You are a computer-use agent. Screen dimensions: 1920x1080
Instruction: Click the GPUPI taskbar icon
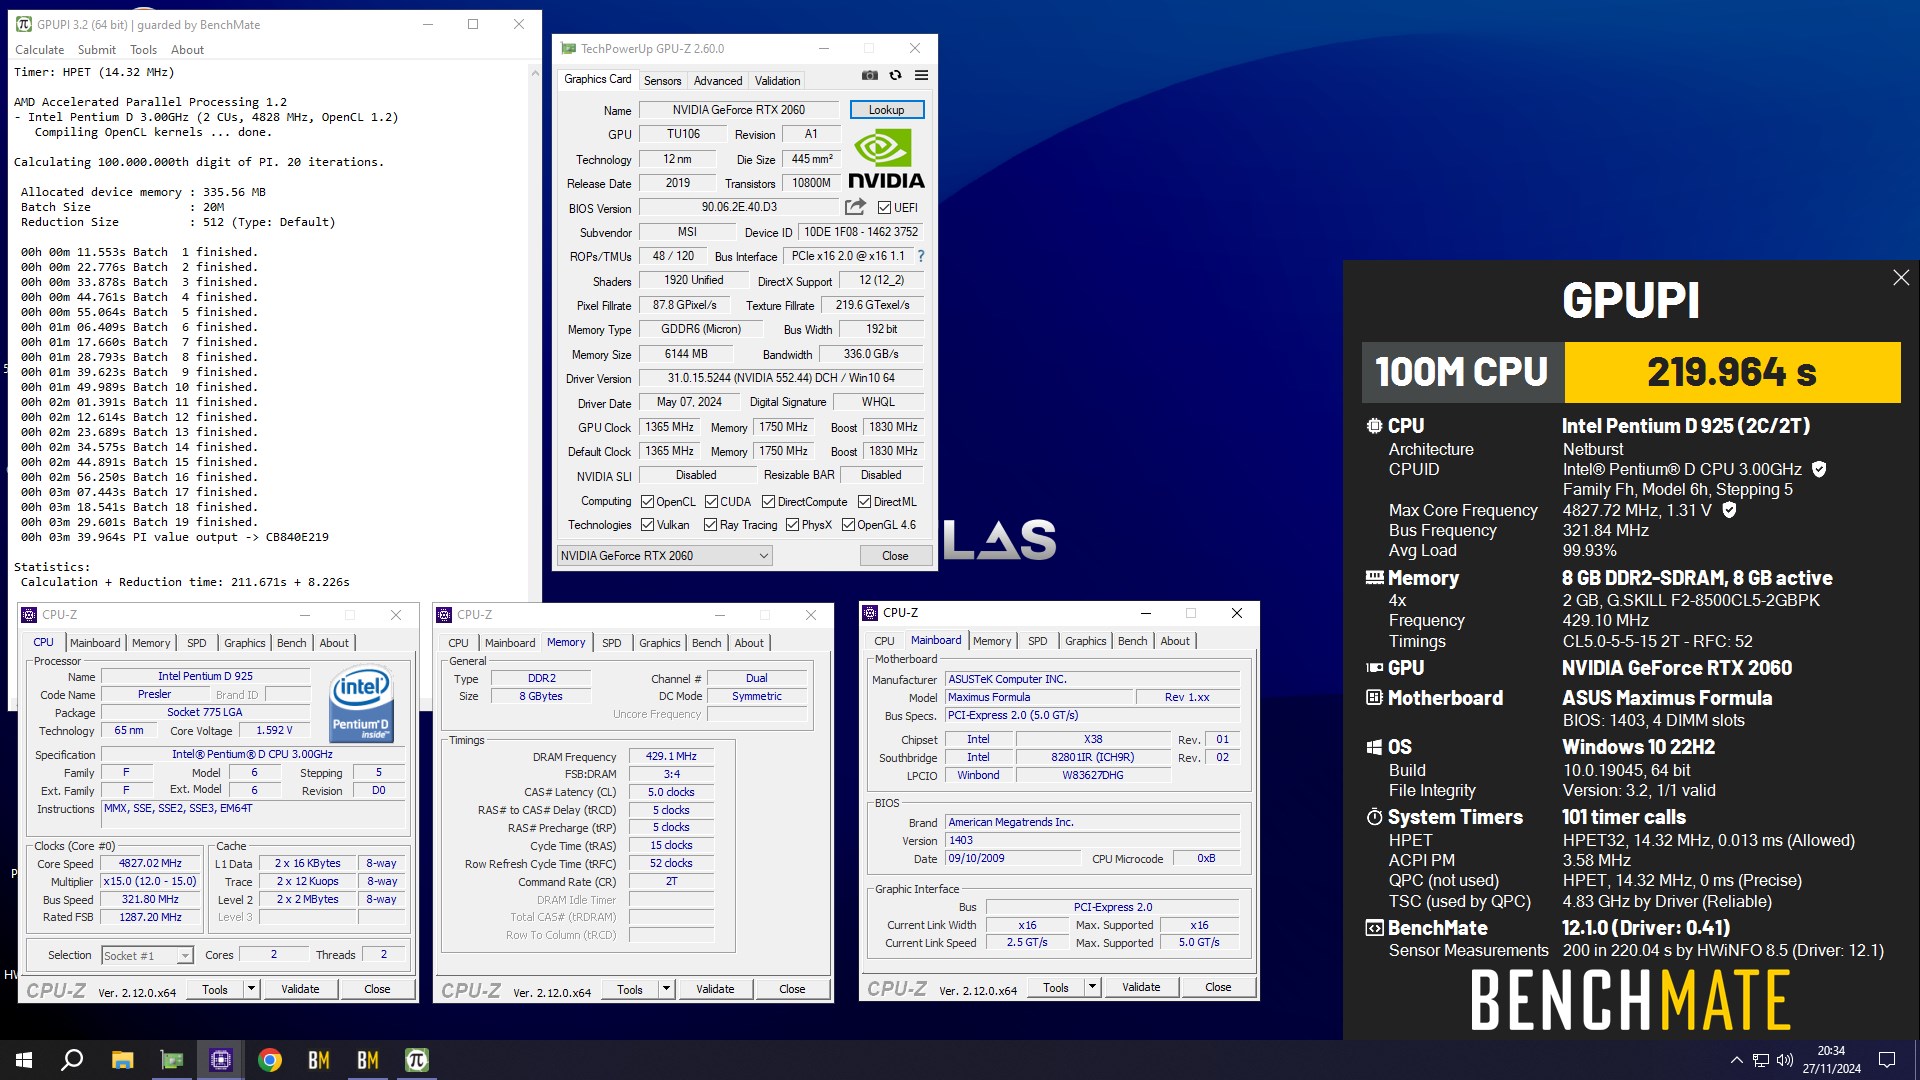[x=417, y=1060]
